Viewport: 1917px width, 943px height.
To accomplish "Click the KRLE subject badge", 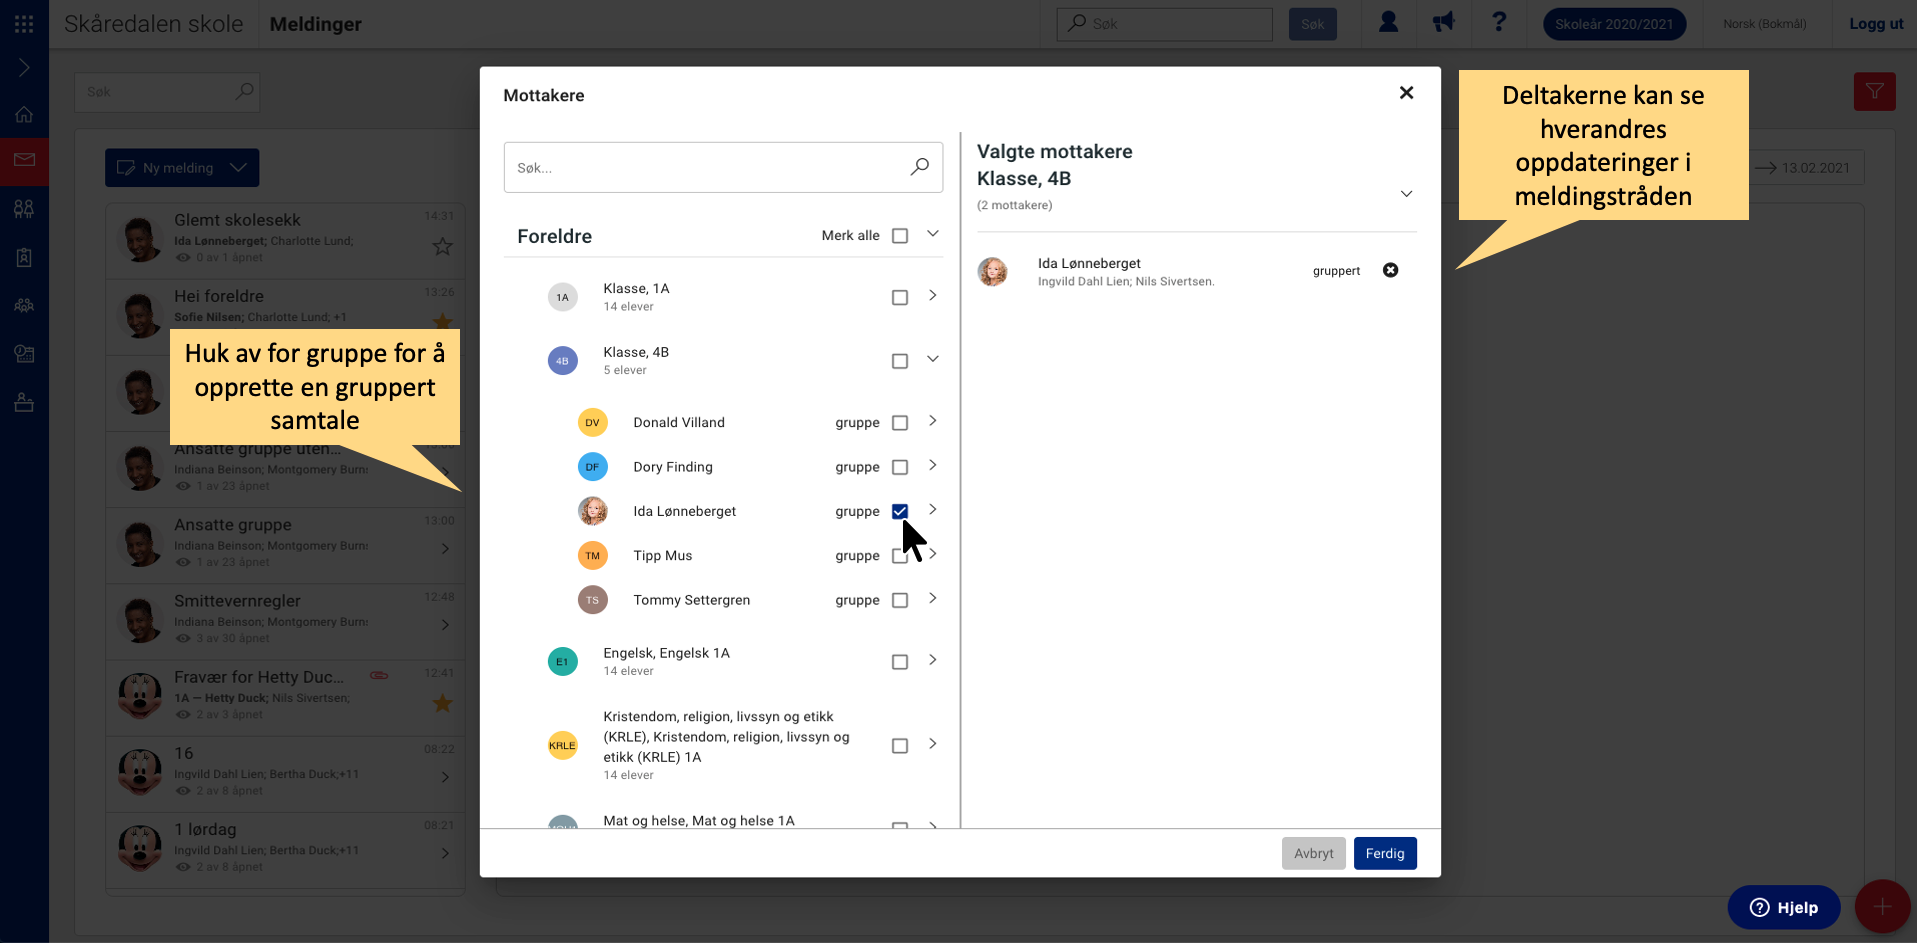I will (563, 746).
